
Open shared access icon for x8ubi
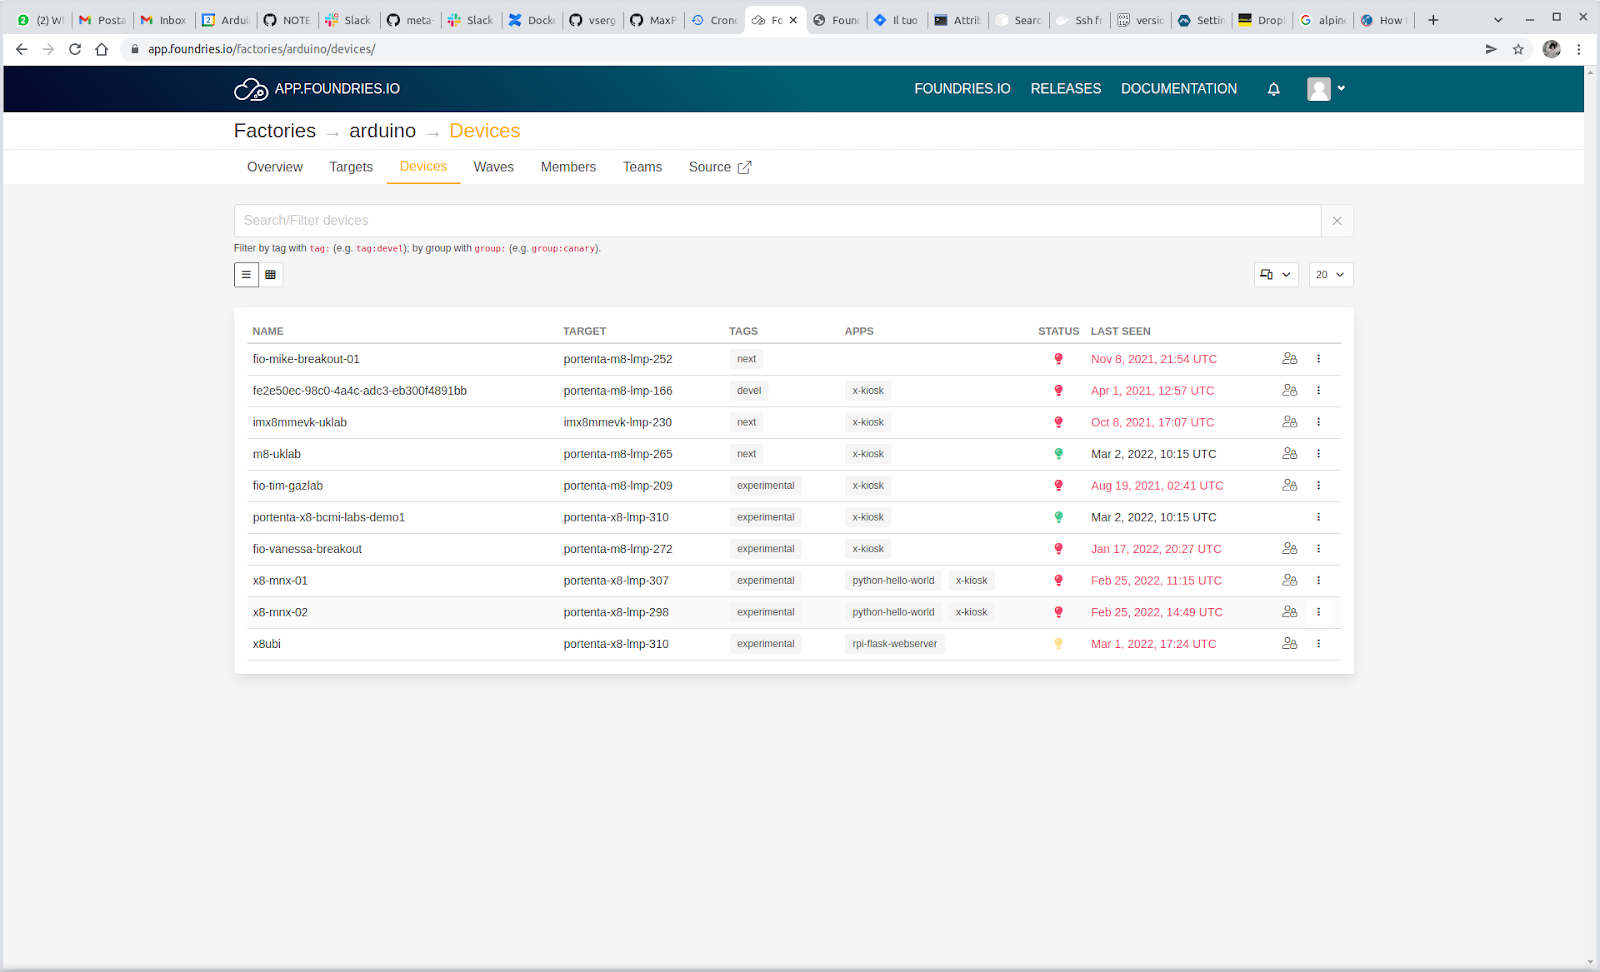1290,644
